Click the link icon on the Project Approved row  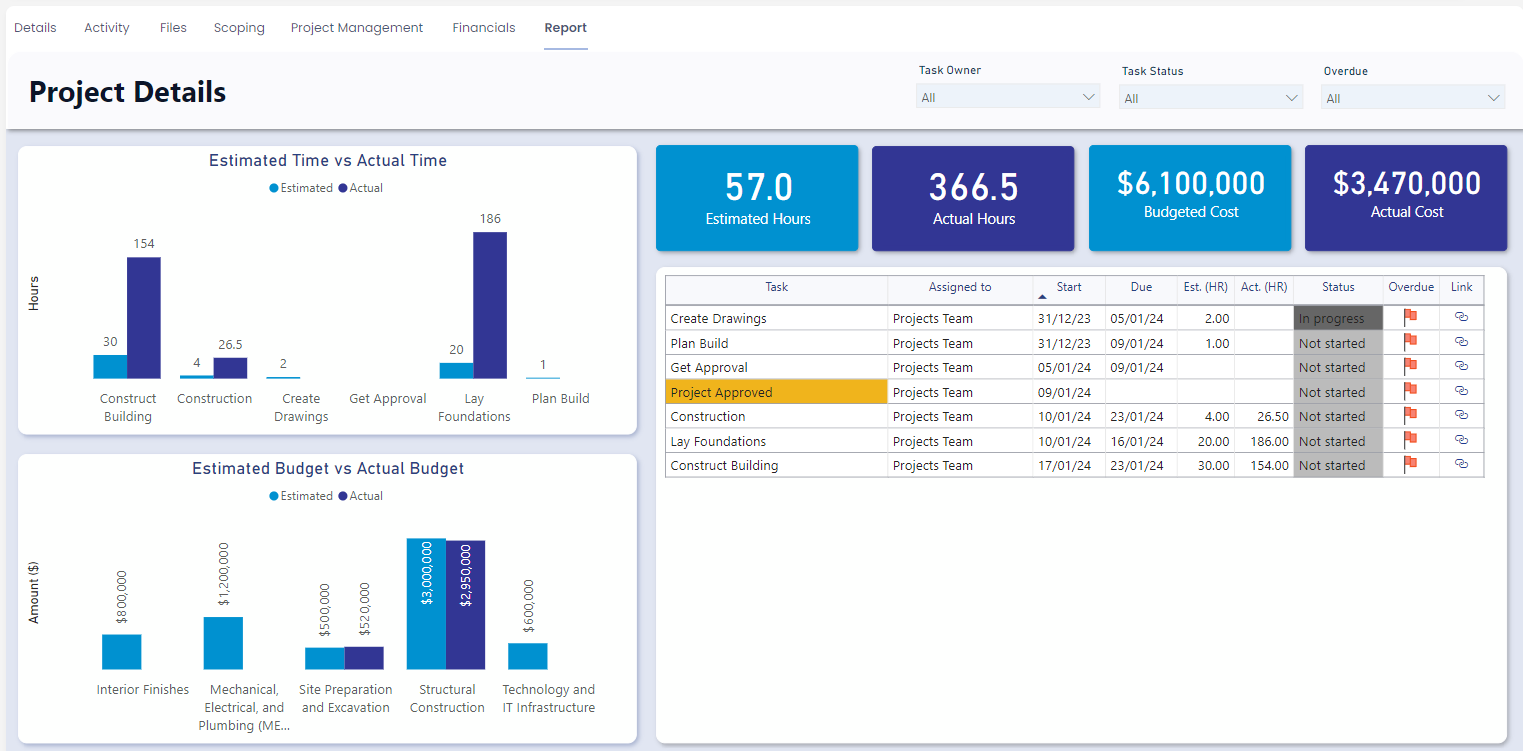coord(1461,392)
